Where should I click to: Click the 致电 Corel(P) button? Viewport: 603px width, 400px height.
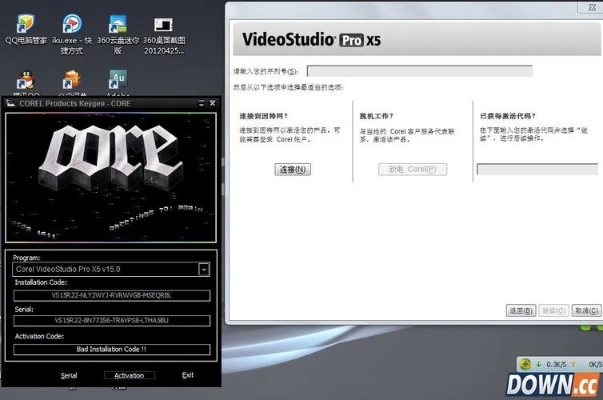(x=412, y=170)
